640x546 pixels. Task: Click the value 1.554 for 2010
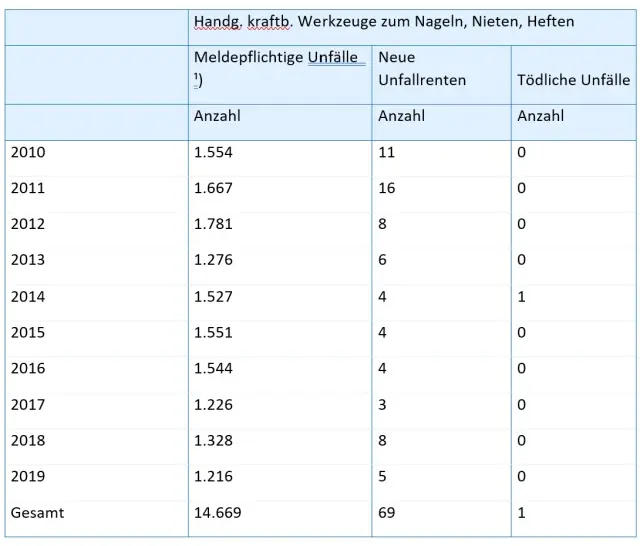tap(213, 153)
